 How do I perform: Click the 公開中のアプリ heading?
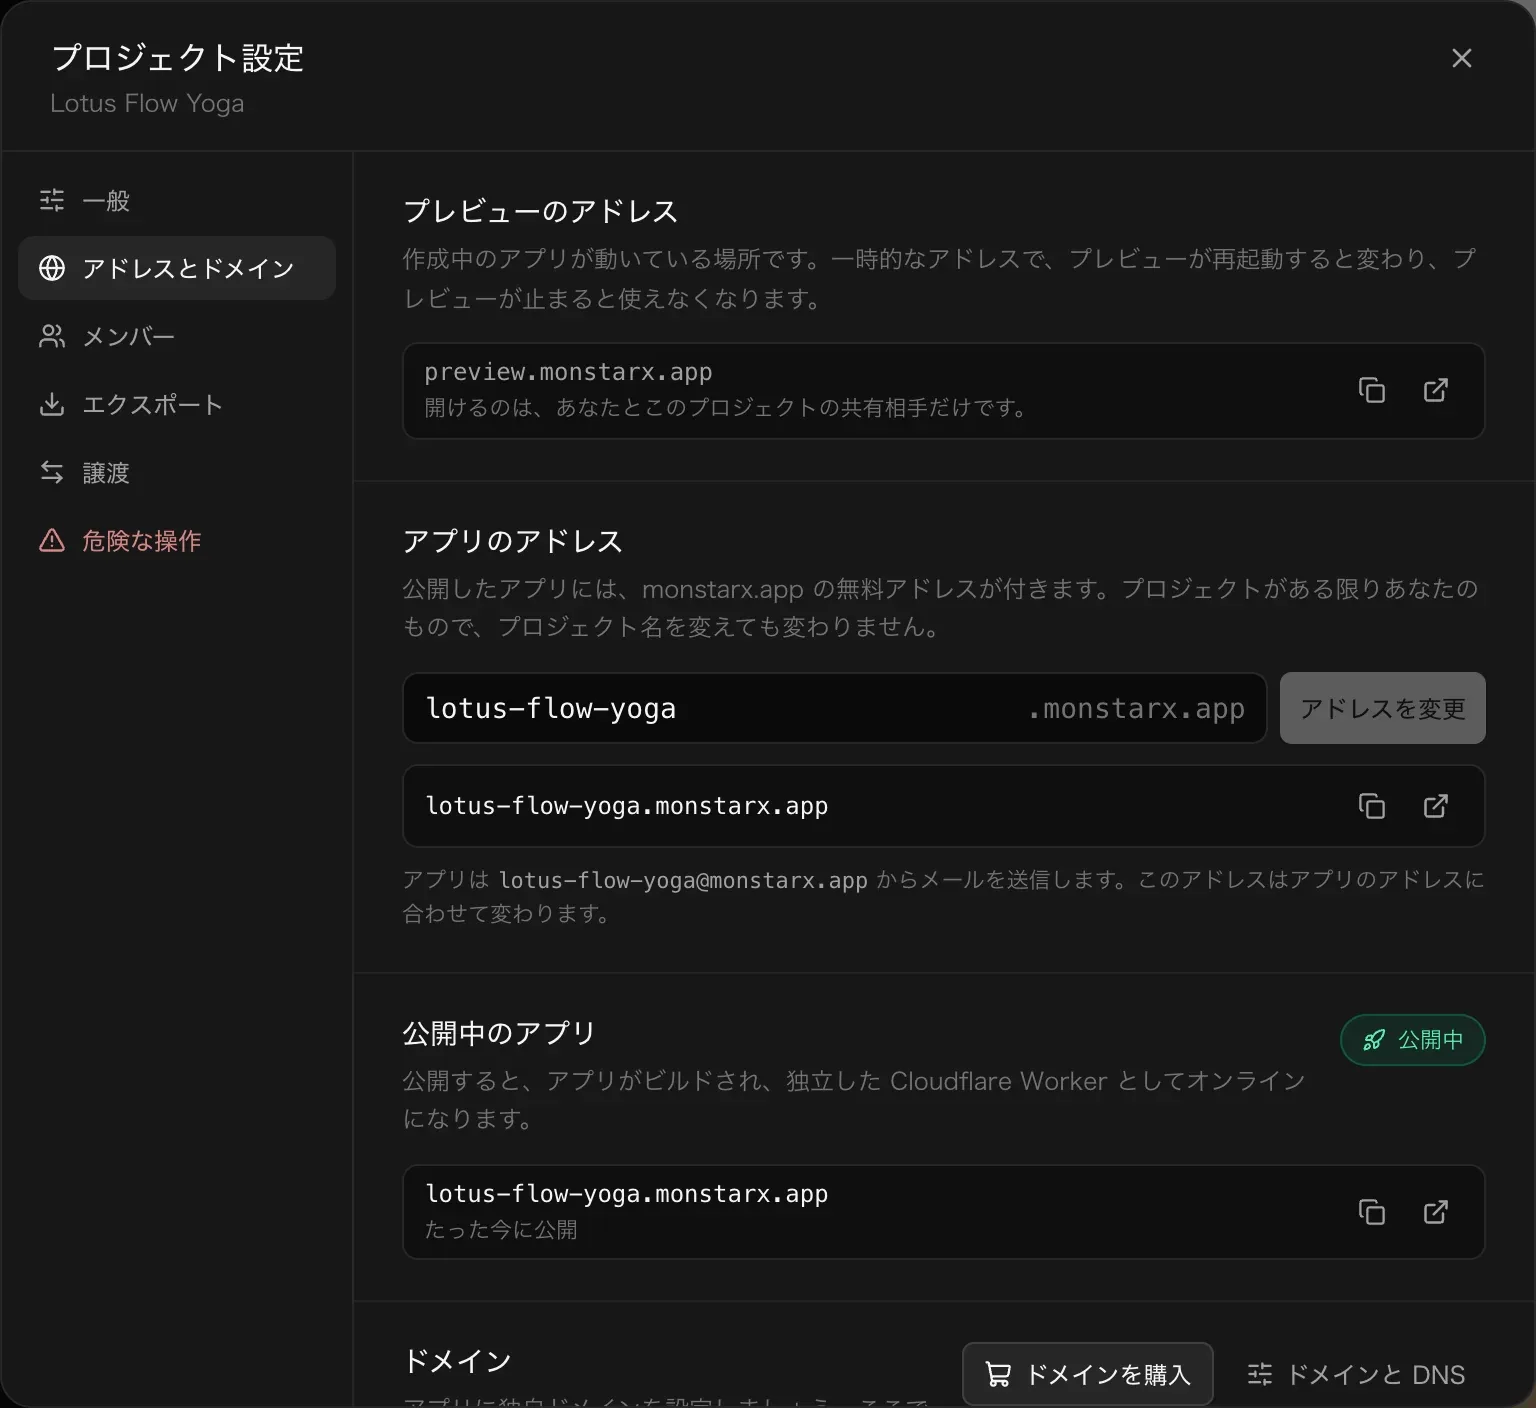pos(499,1033)
